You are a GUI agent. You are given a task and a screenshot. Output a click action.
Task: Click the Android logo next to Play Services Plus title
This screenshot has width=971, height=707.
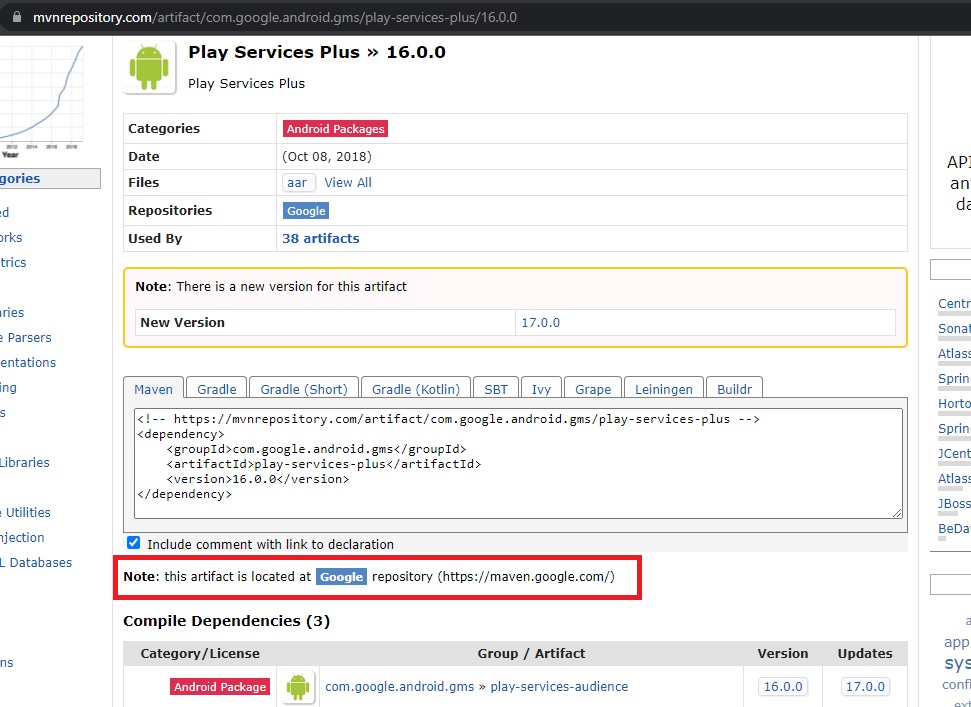(149, 67)
